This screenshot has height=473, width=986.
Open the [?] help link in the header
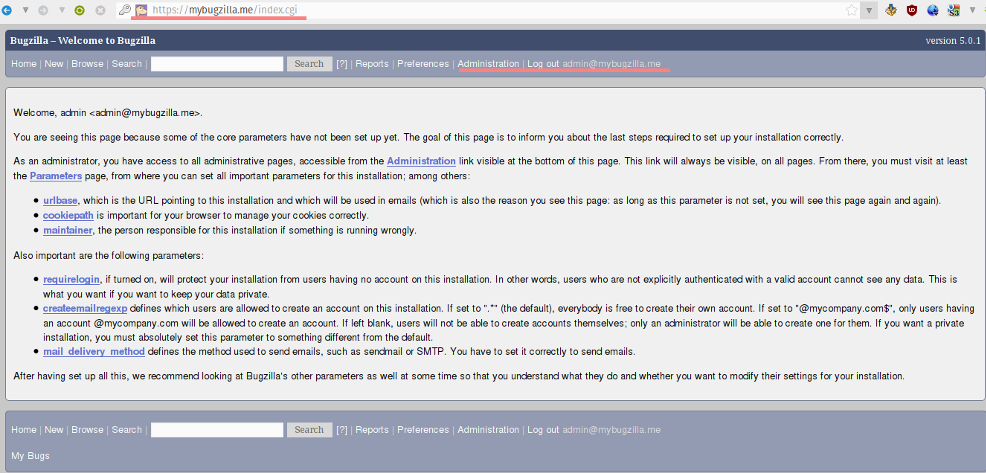pyautogui.click(x=341, y=64)
